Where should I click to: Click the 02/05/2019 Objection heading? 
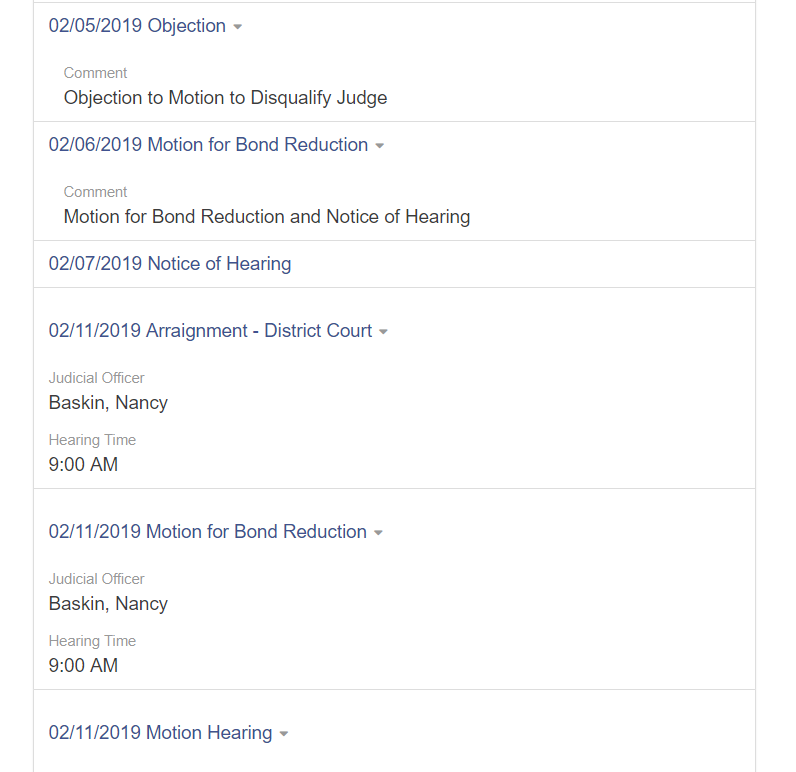click(137, 26)
